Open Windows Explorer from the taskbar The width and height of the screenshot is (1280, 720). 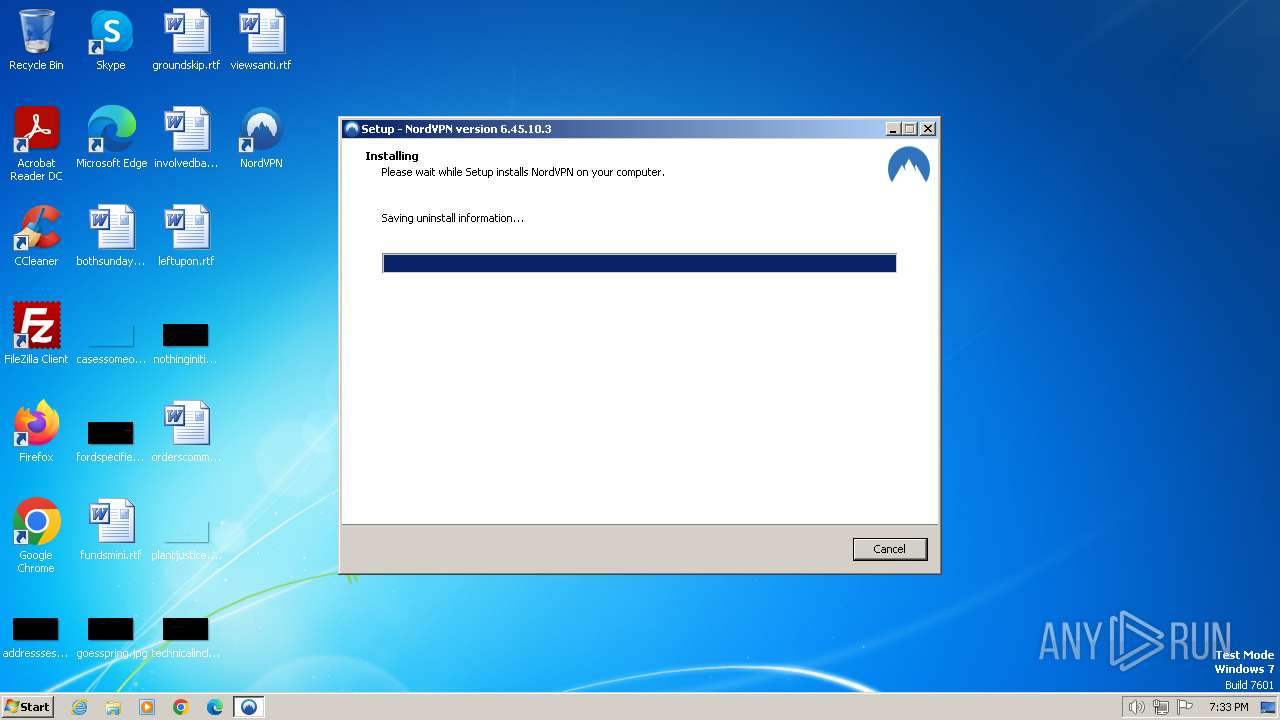pos(113,707)
